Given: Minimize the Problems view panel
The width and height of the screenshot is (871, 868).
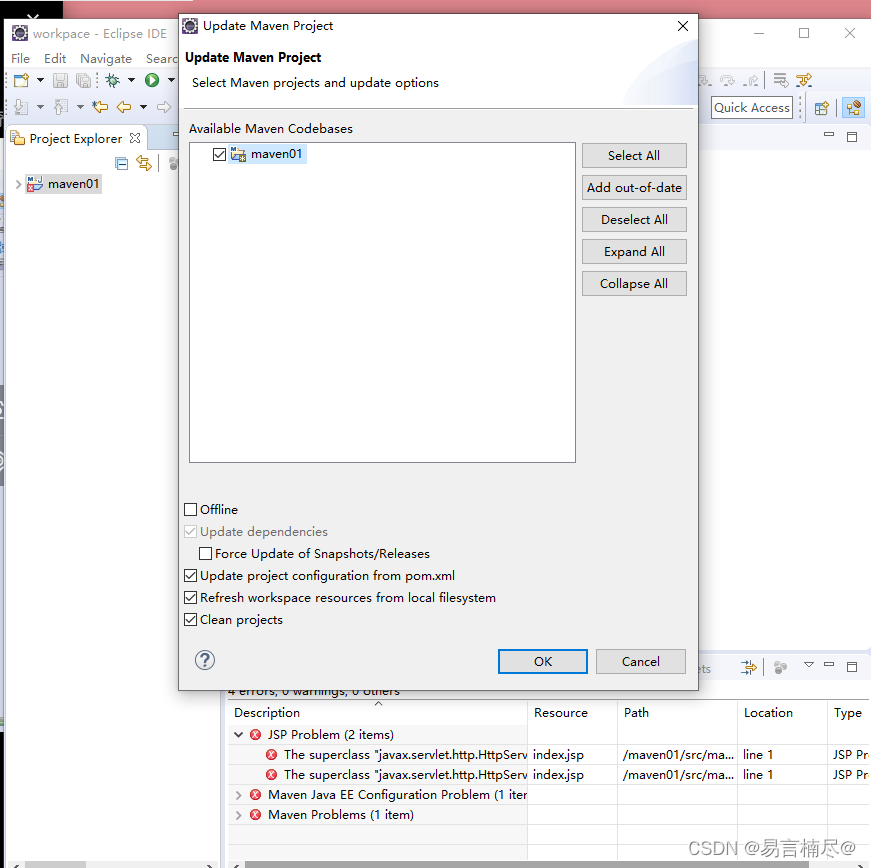Looking at the screenshot, I should pos(829,664).
